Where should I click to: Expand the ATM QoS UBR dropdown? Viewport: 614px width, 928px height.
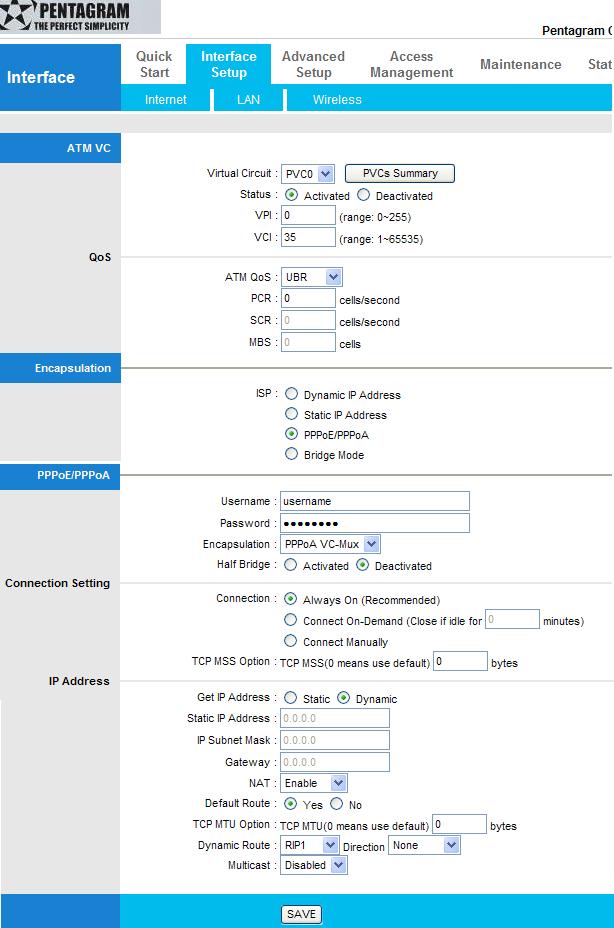(x=312, y=277)
